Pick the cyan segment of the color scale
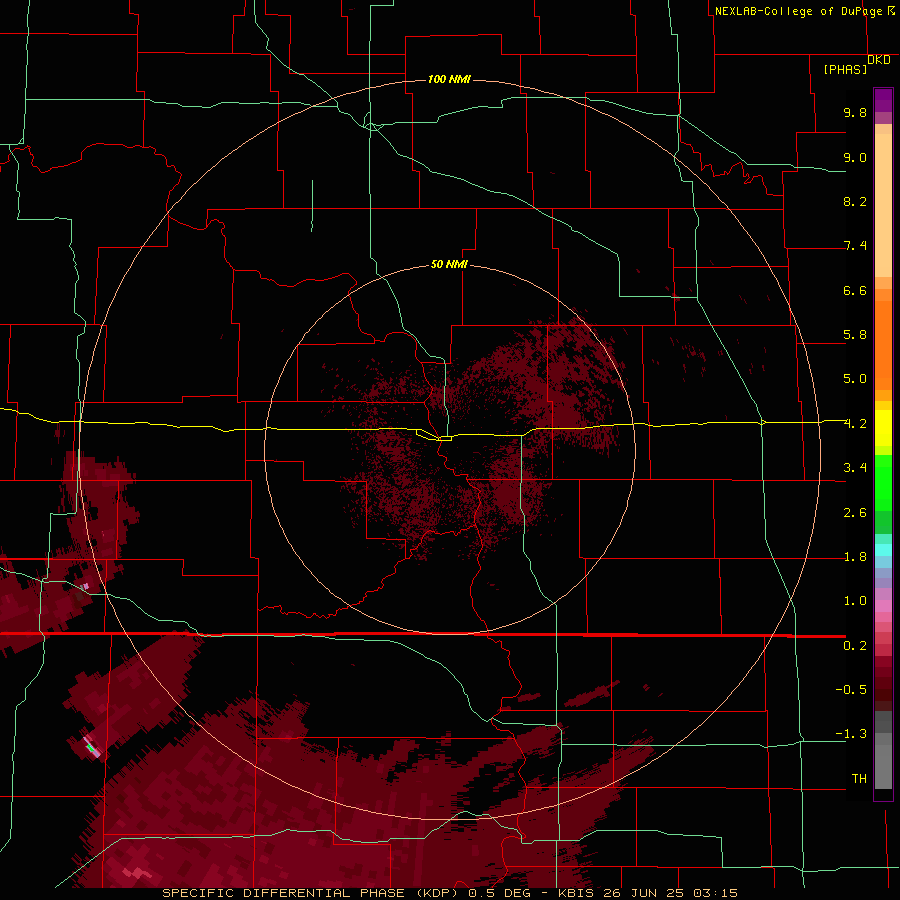This screenshot has height=900, width=900. 883,550
